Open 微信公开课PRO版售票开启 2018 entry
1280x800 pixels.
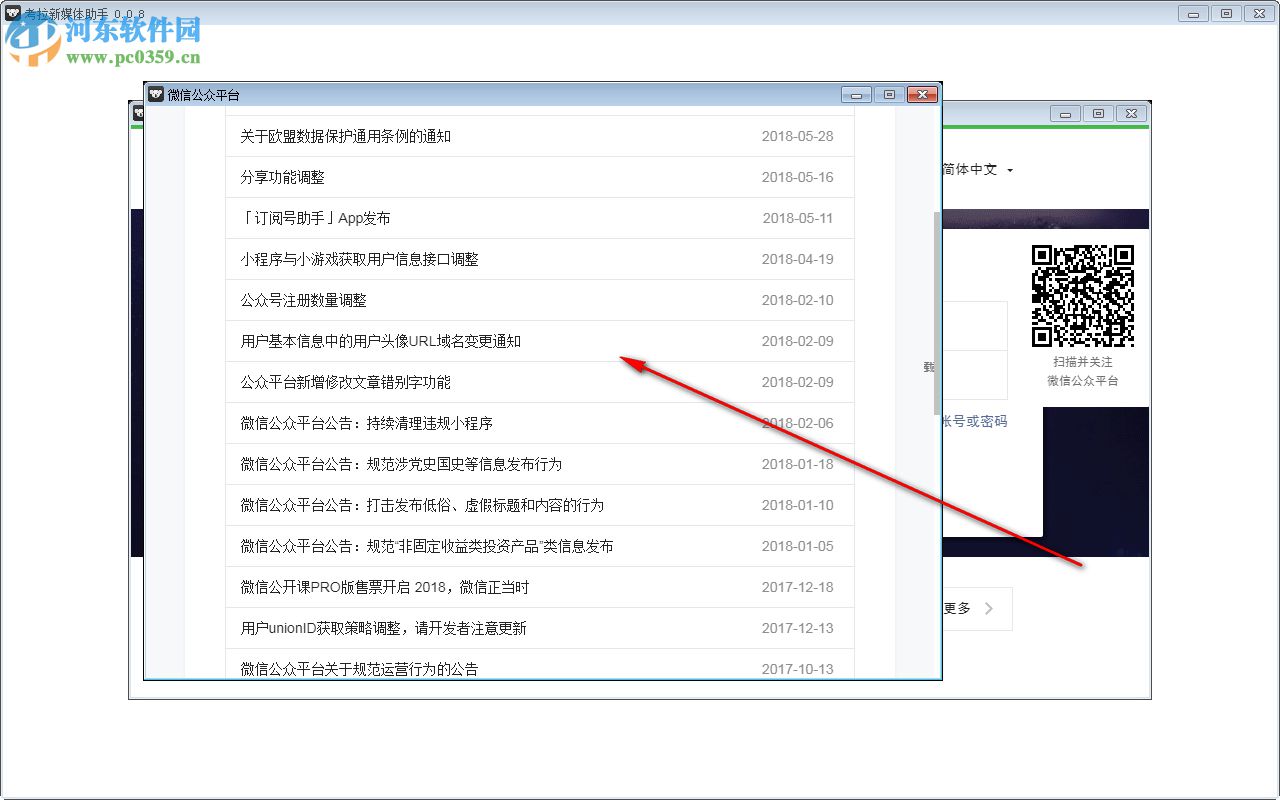[x=384, y=587]
